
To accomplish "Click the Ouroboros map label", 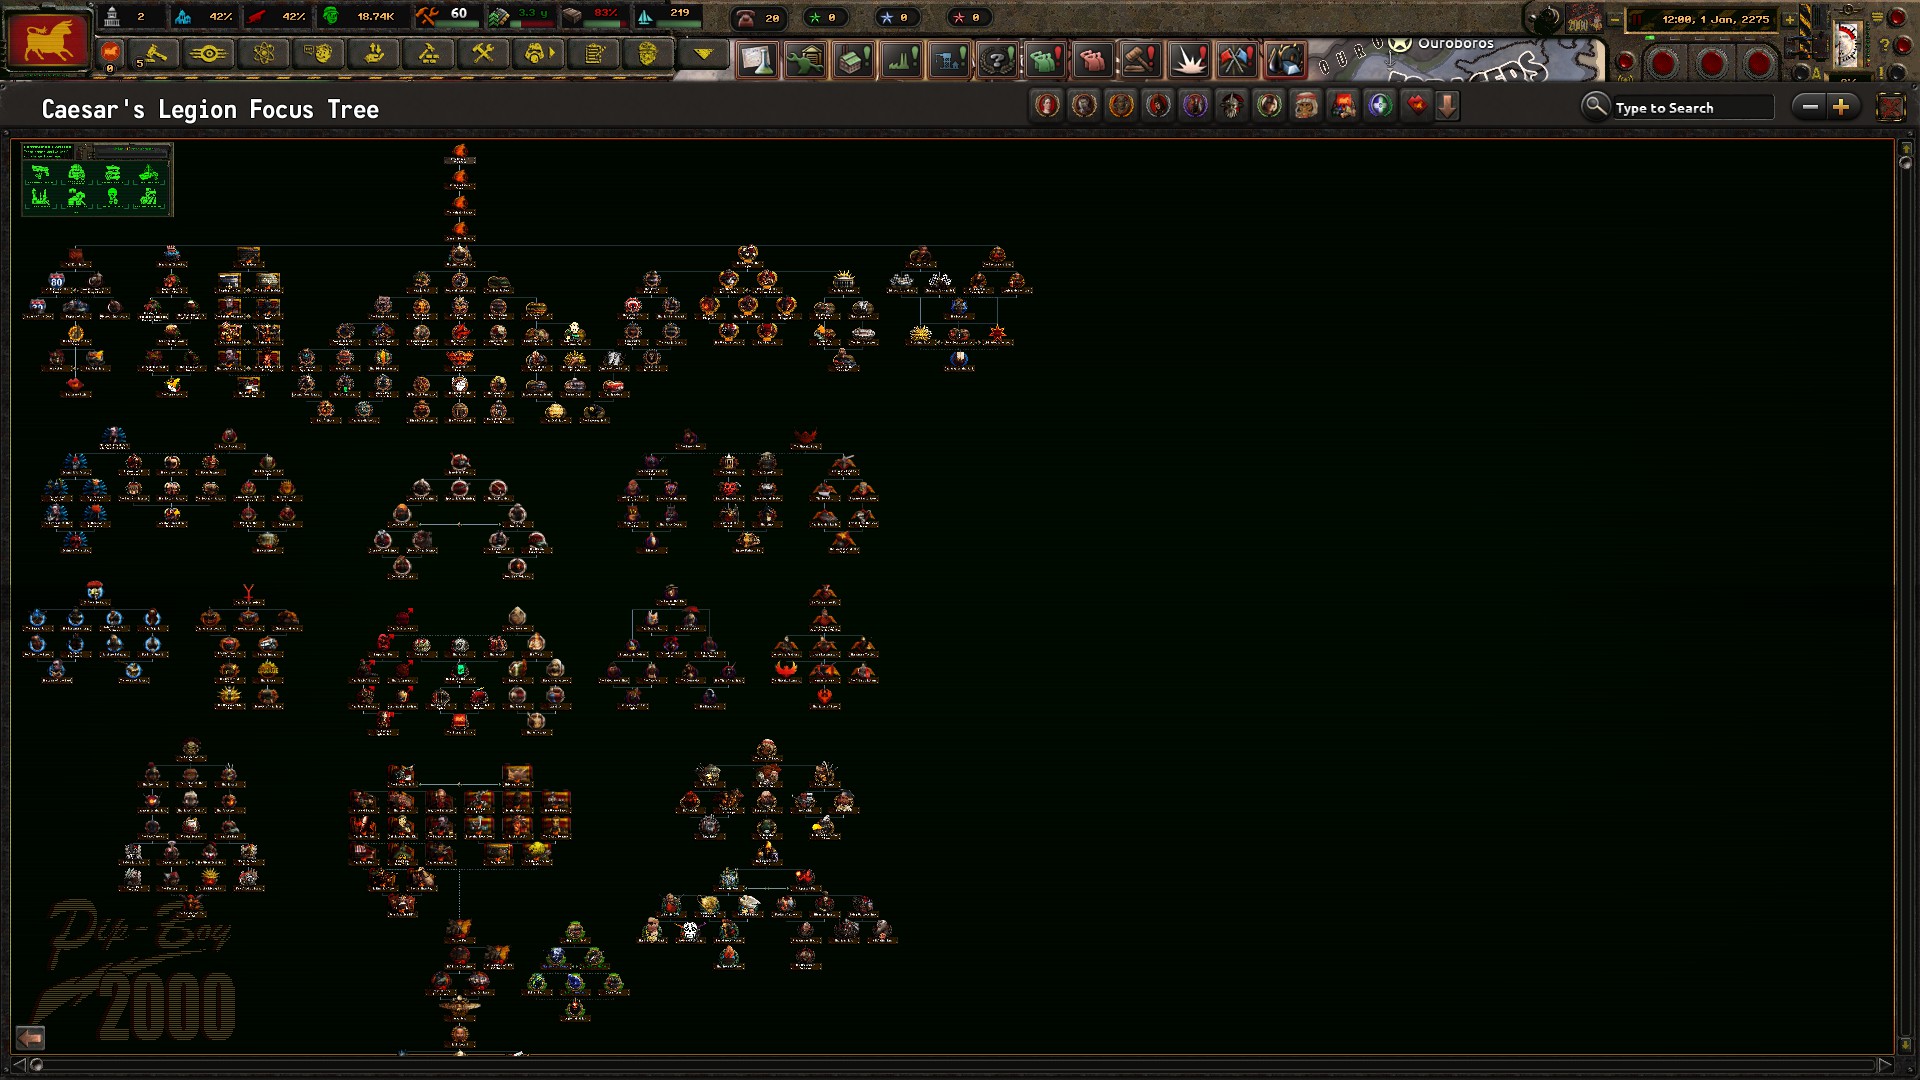I will 1455,43.
